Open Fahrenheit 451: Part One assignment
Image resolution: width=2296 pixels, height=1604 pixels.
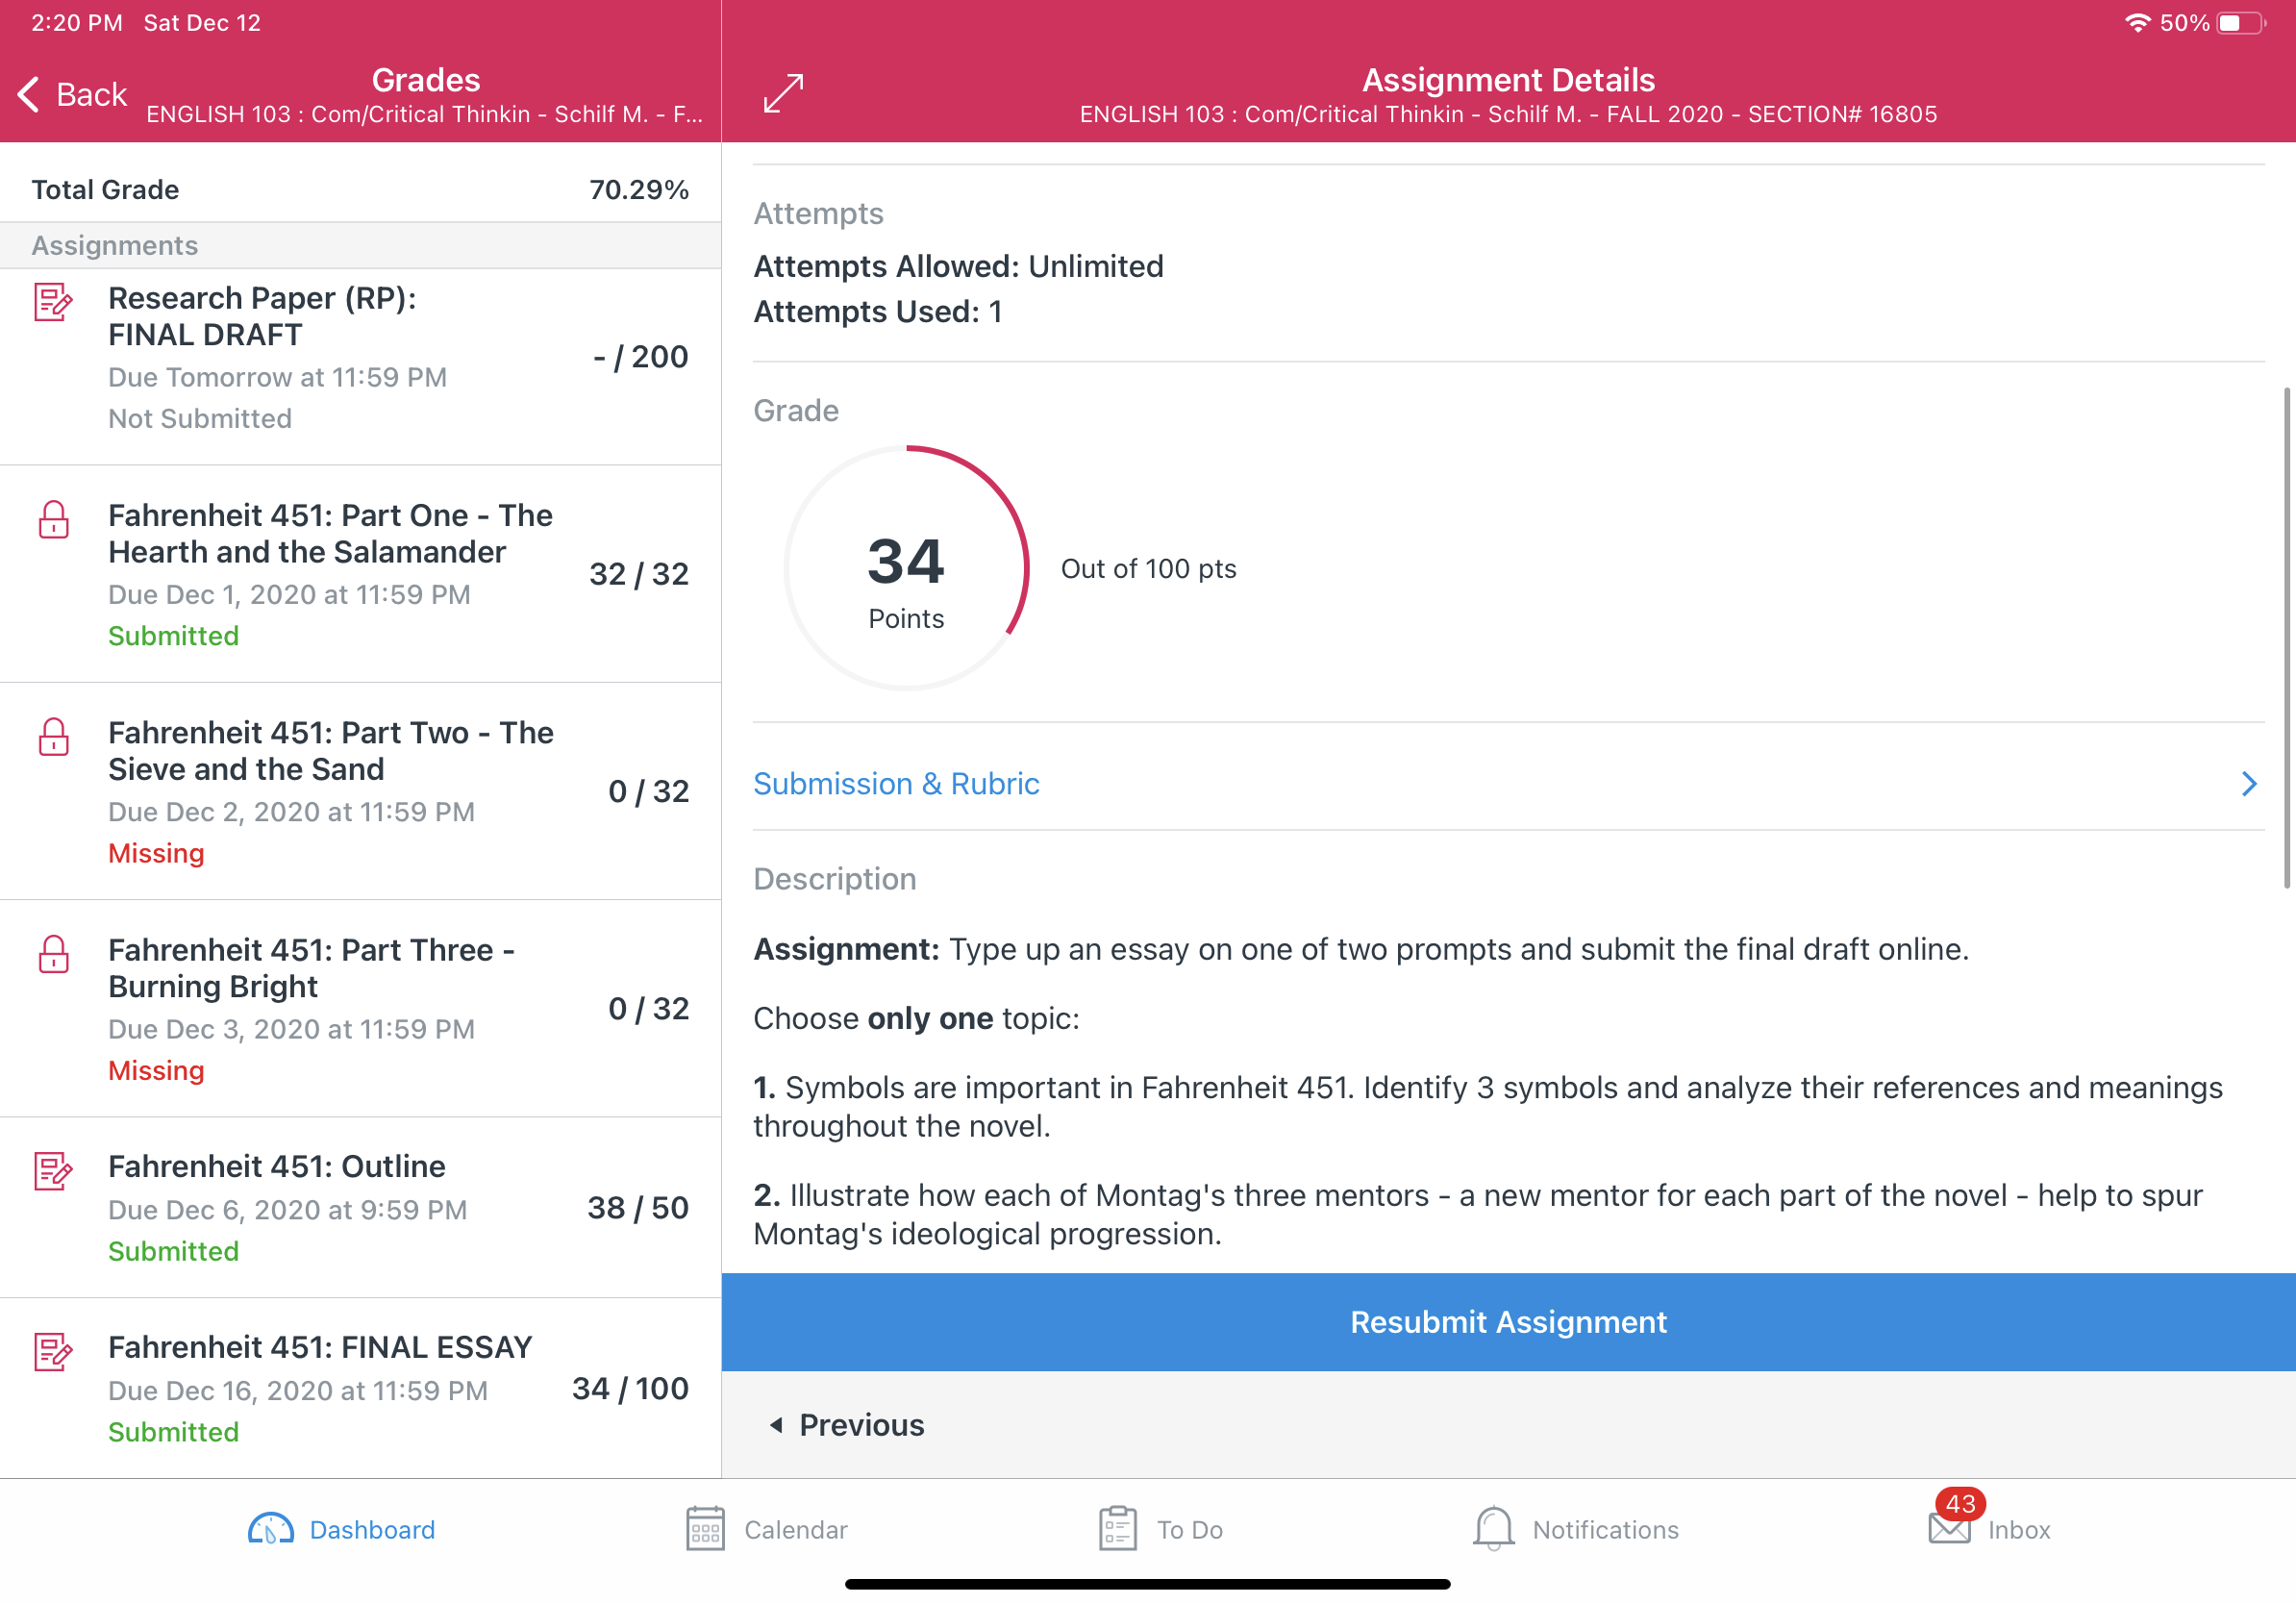[x=360, y=574]
